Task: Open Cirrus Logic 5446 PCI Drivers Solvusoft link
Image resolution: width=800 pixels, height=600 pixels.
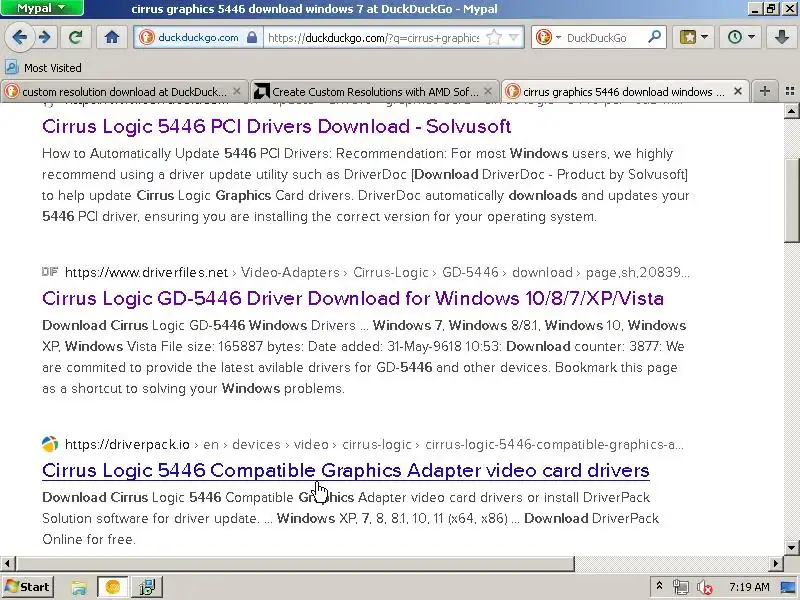Action: tap(277, 126)
